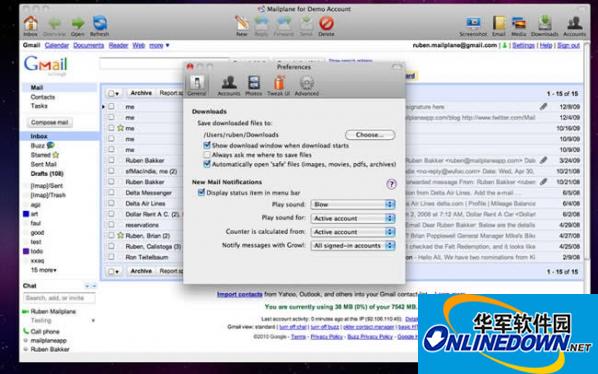Click the Sign out link
The image size is (598, 374).
point(568,45)
